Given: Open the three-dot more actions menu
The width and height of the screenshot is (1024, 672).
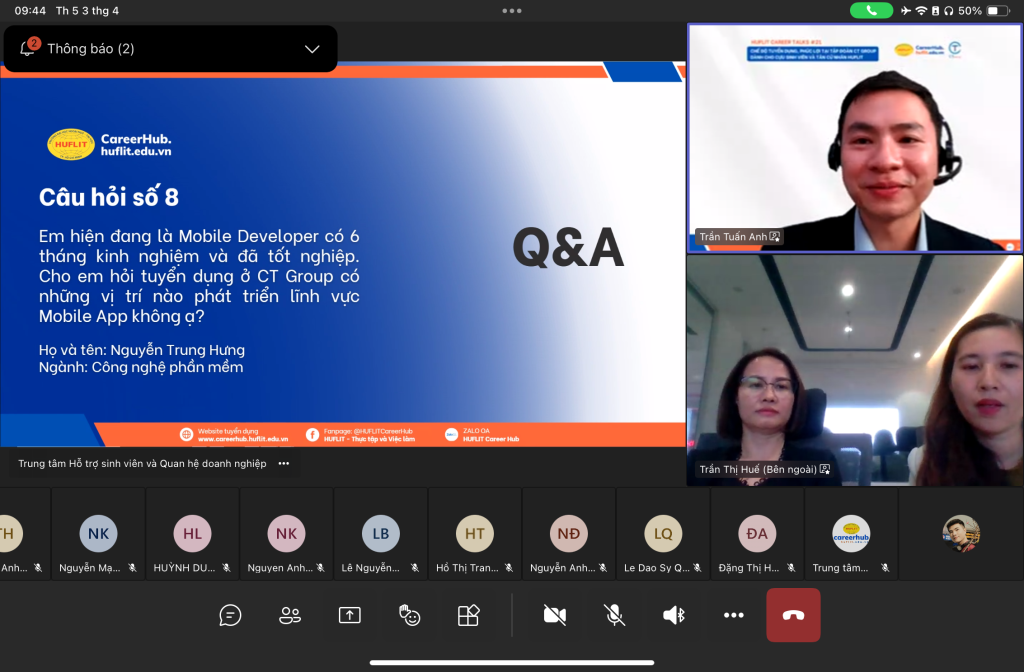Looking at the screenshot, I should 734,615.
